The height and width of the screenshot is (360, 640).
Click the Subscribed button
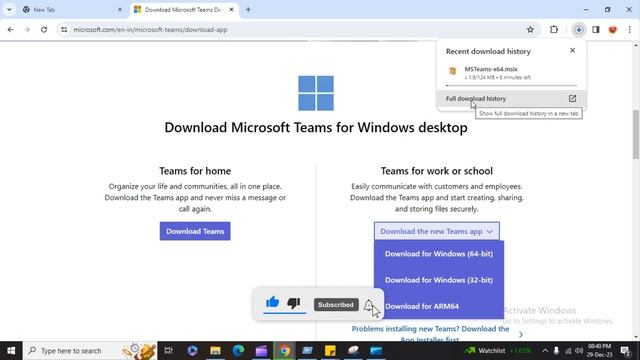point(336,305)
